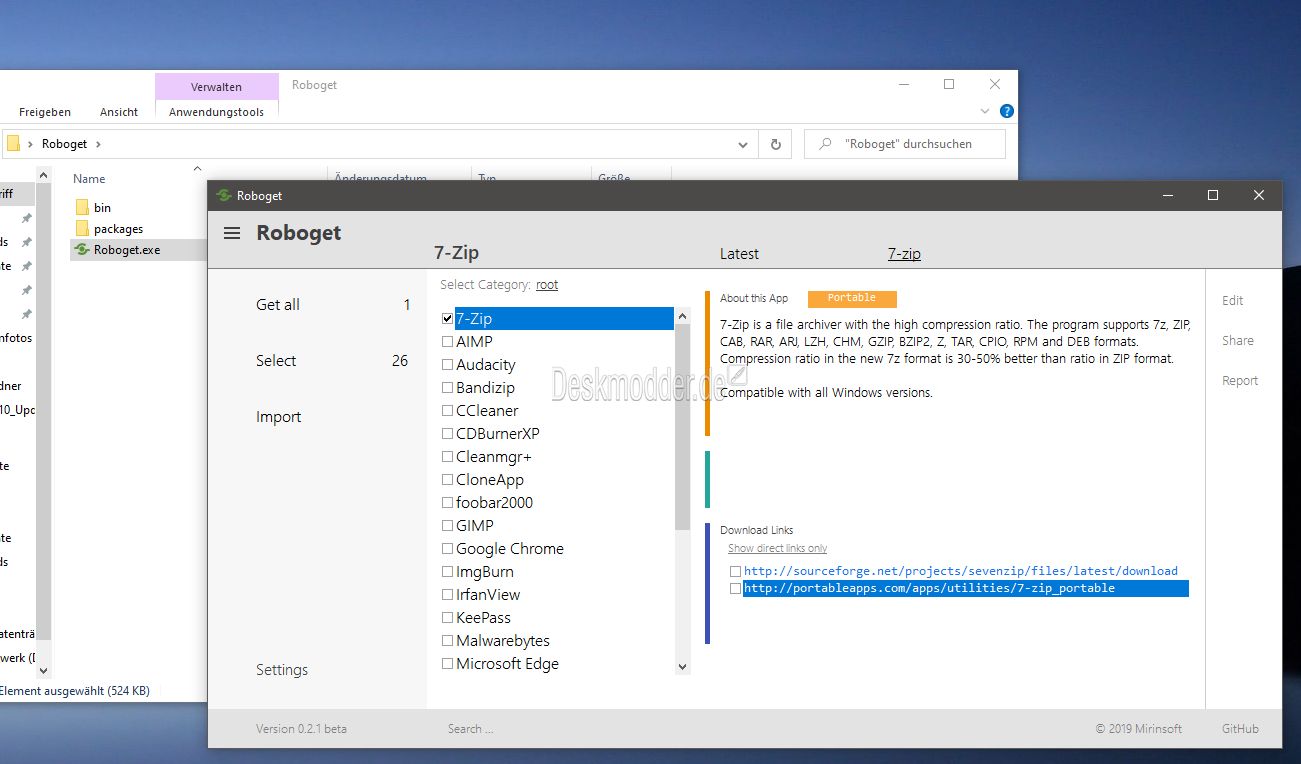Check the AIMP checkbox
1301x764 pixels.
tap(447, 342)
